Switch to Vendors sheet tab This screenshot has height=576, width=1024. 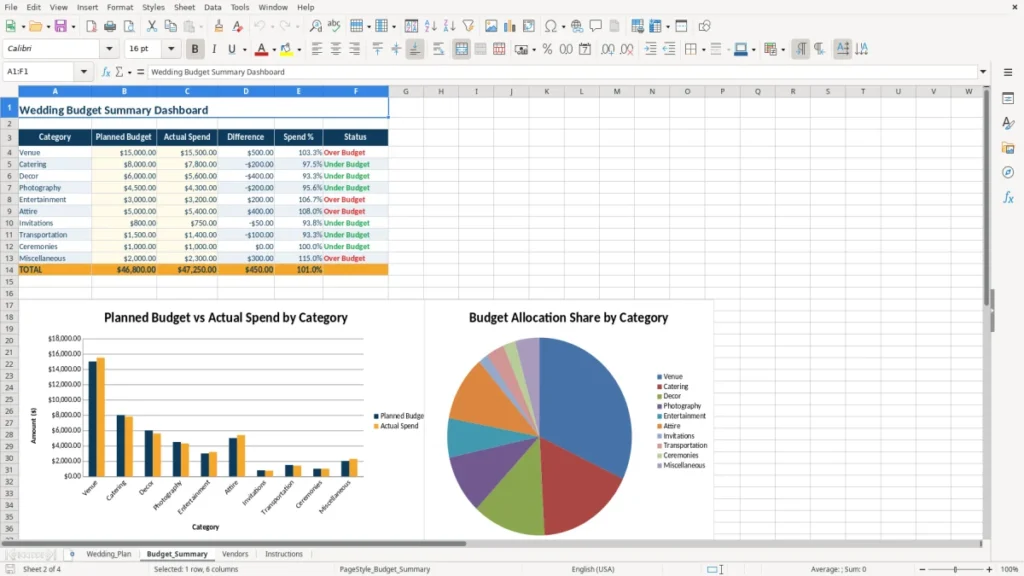(x=235, y=554)
